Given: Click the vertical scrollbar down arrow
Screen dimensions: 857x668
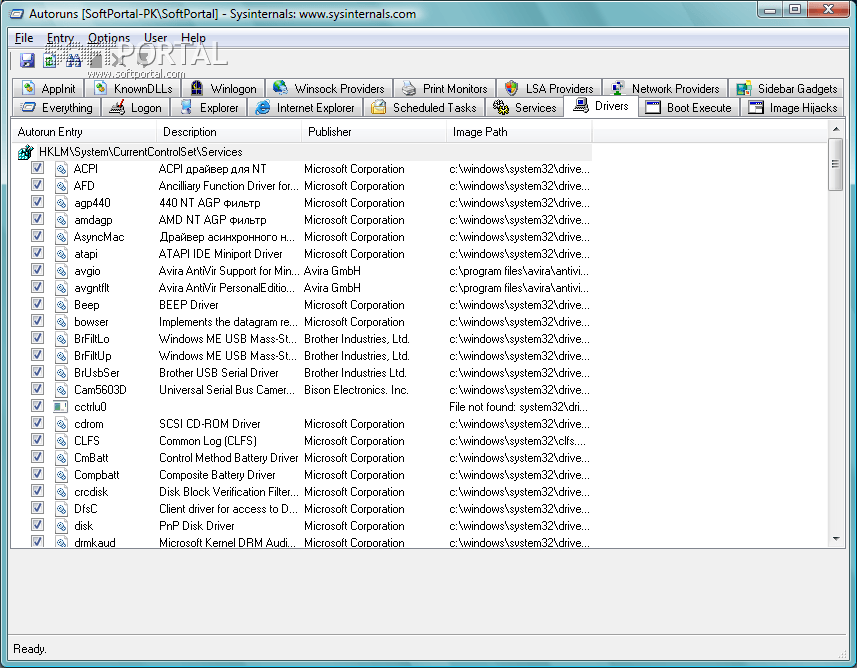Looking at the screenshot, I should point(836,538).
